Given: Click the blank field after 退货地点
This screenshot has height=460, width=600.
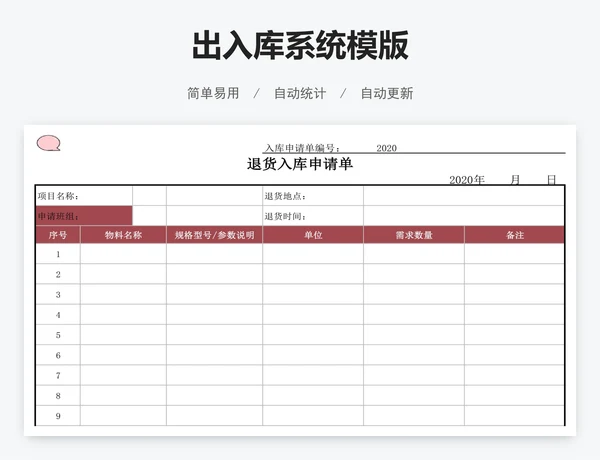Looking at the screenshot, I should point(464,196).
